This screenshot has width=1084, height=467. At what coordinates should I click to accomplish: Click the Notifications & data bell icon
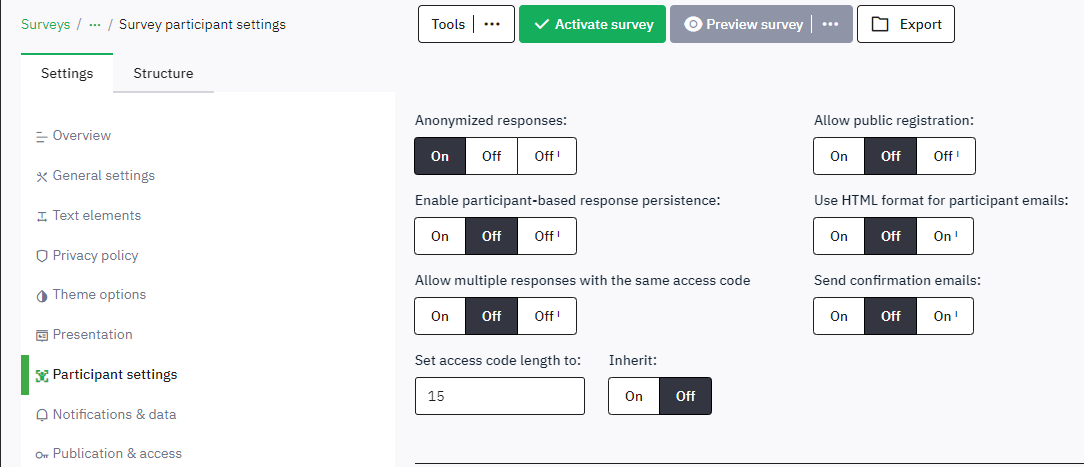pyautogui.click(x=42, y=415)
